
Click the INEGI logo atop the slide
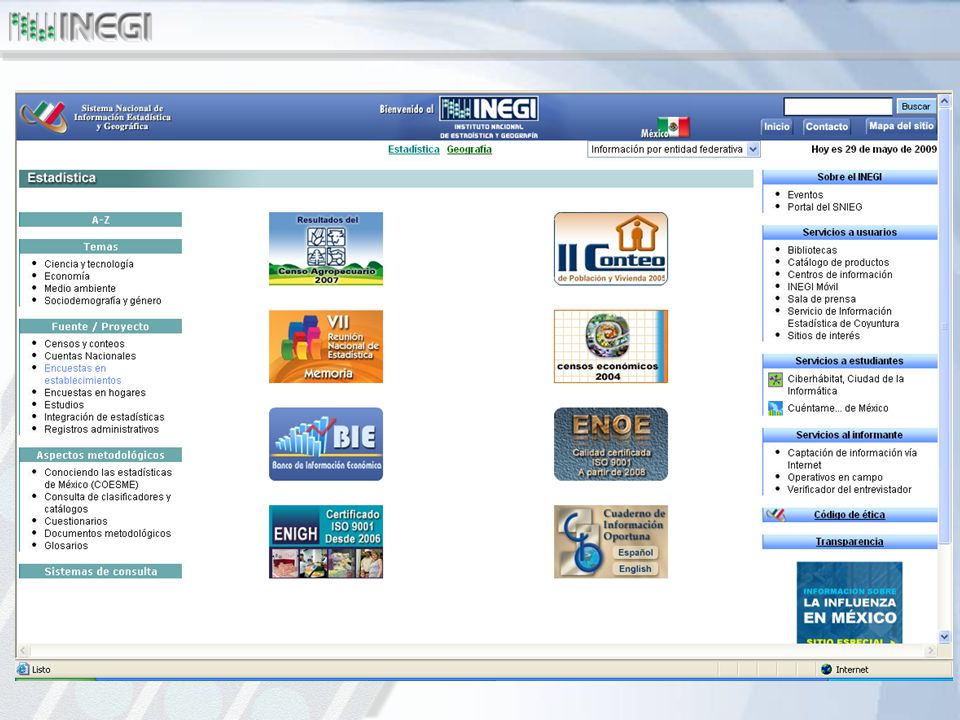coord(80,28)
